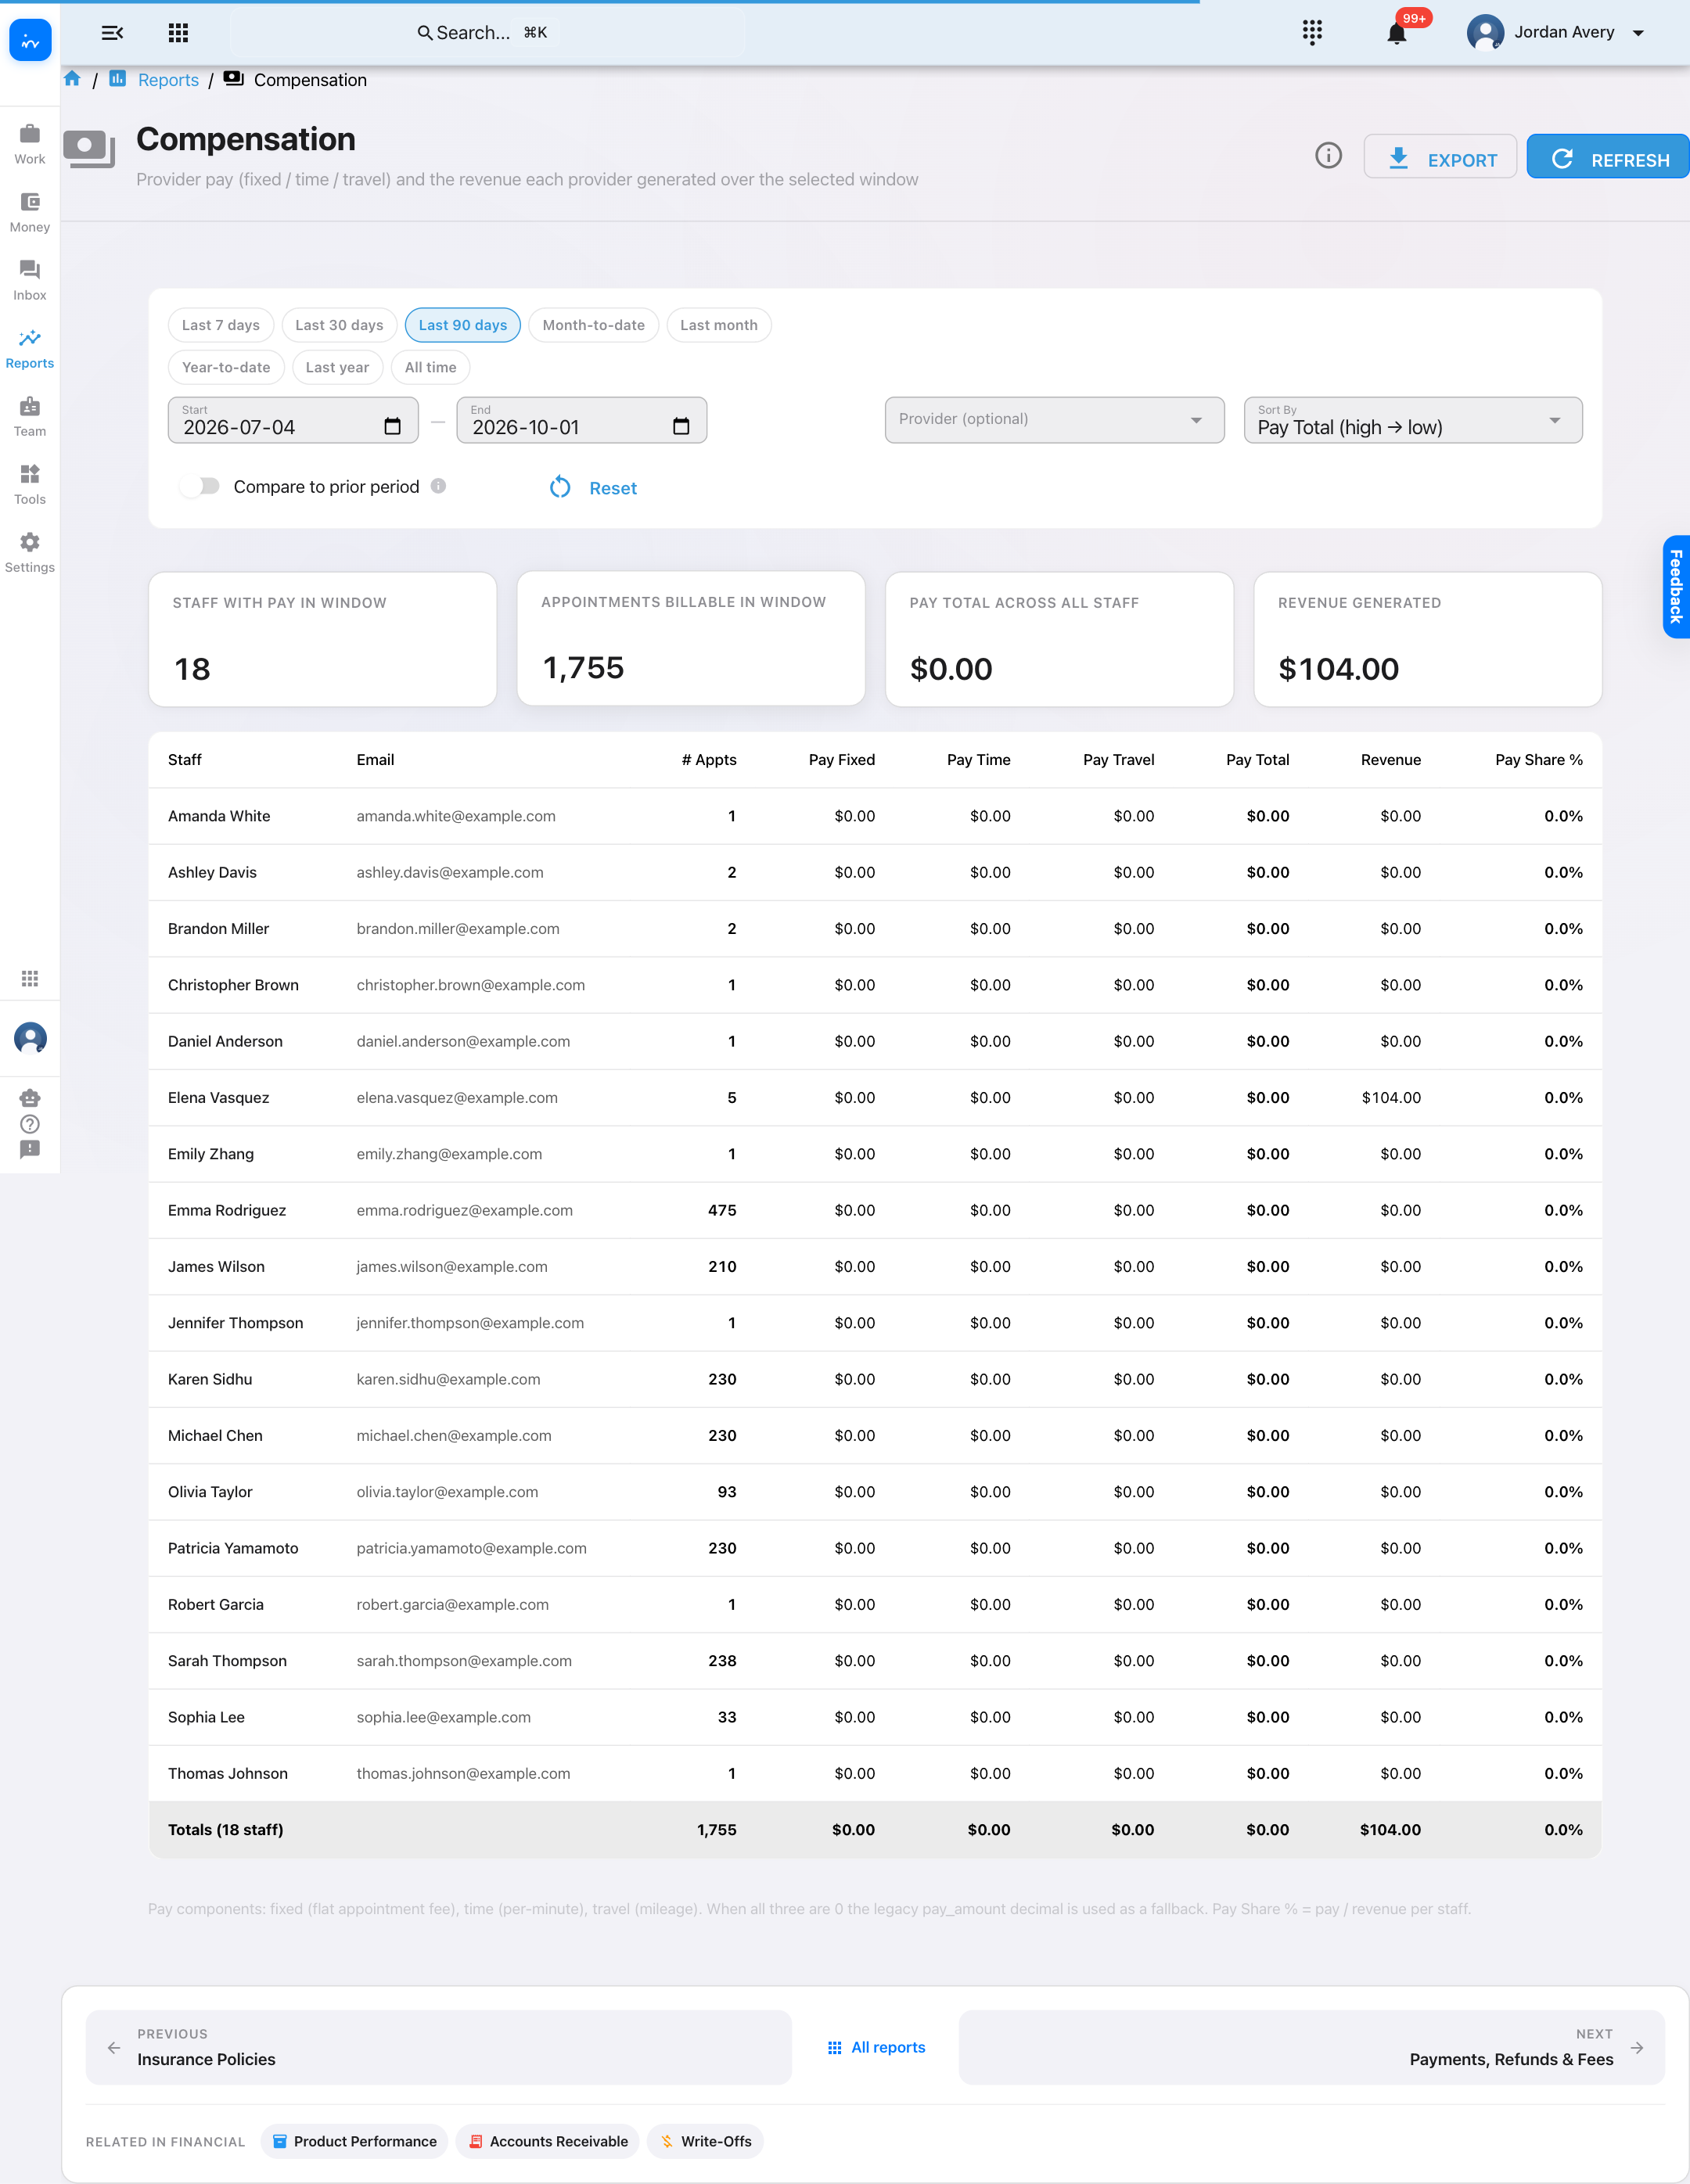Select the Last 30 days preset

coord(339,325)
